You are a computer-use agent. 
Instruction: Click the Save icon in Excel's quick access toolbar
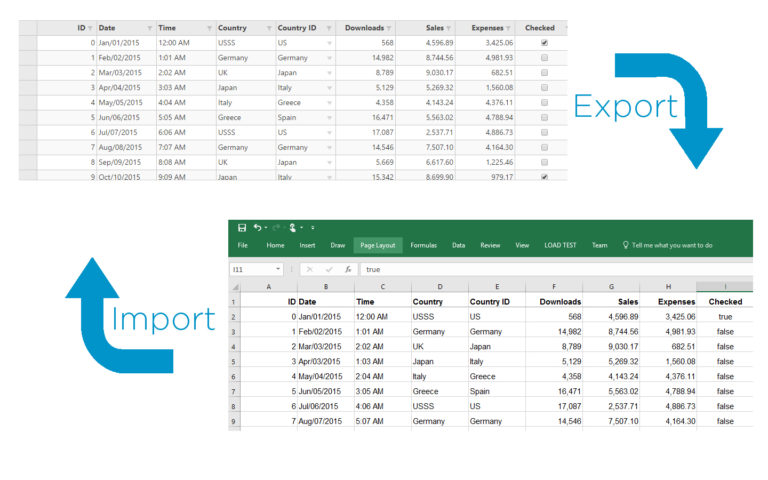pos(242,227)
